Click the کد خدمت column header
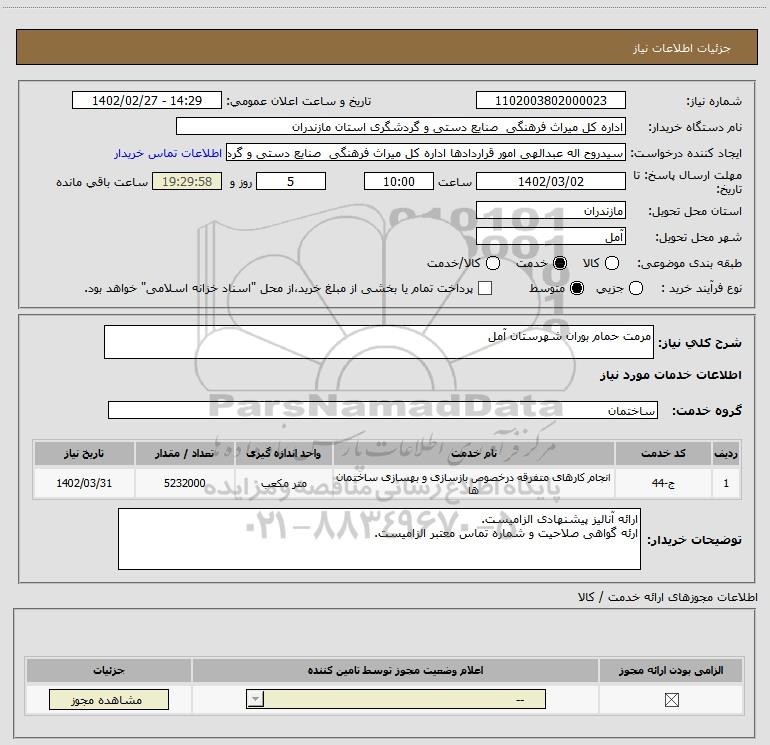The height and width of the screenshot is (745, 770). [x=663, y=453]
